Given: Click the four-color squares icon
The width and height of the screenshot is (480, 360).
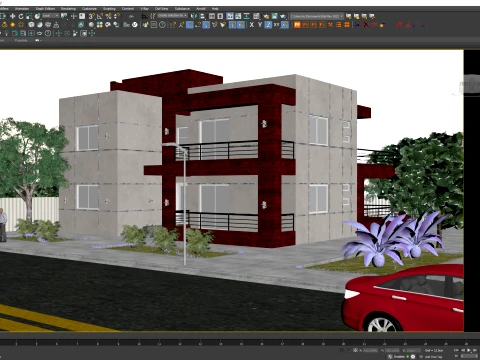Looking at the screenshot, I should [x=100, y=25].
